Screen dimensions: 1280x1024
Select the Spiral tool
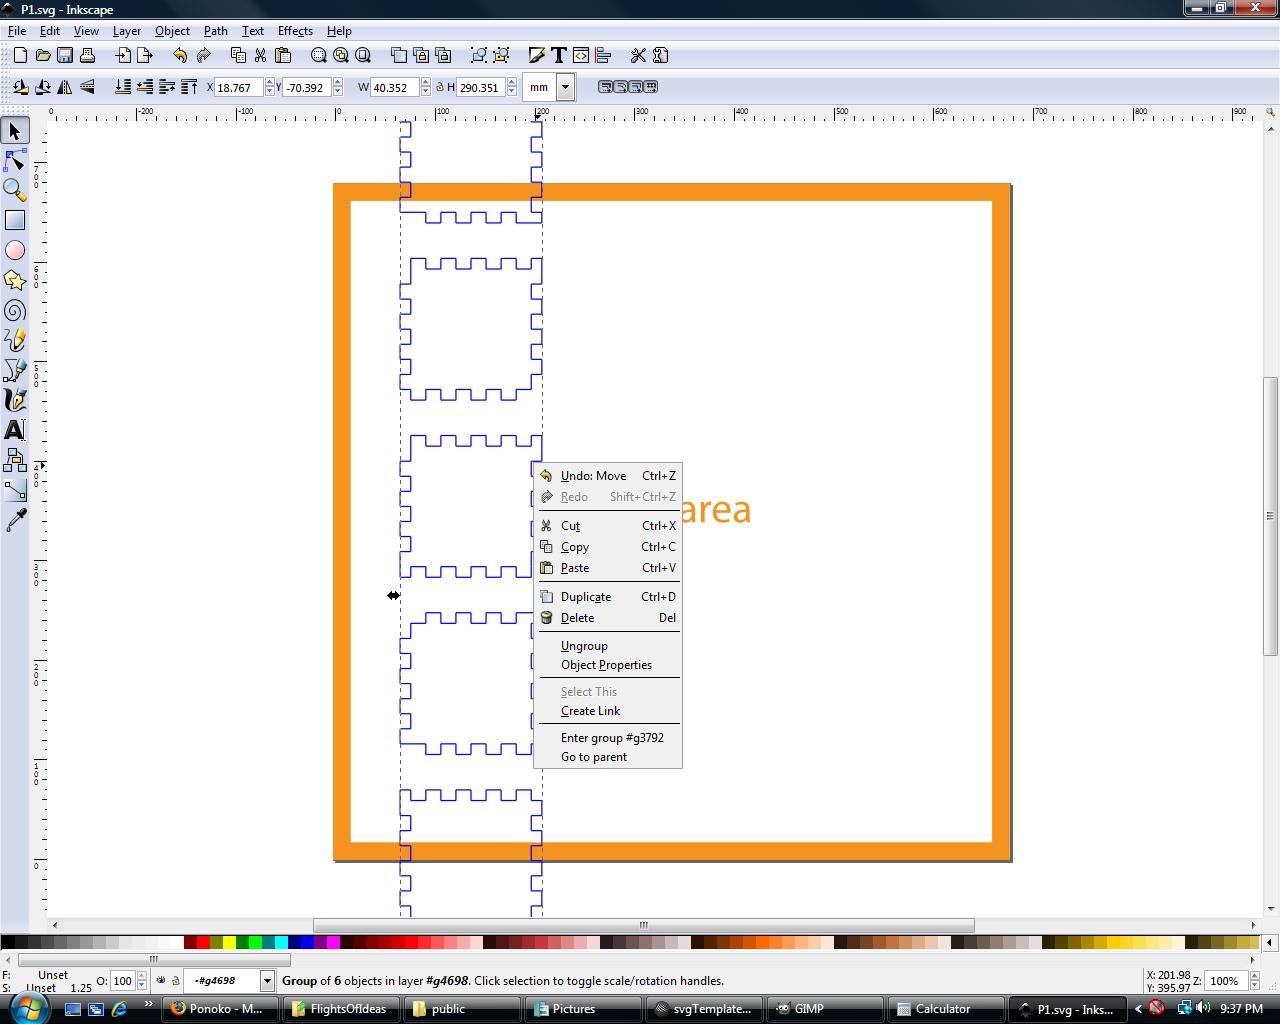tap(15, 310)
